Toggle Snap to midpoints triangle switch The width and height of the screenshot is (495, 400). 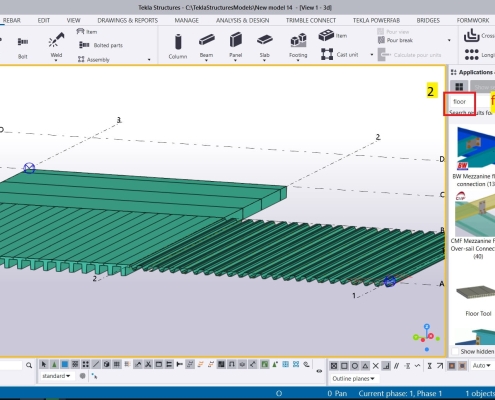(365, 366)
